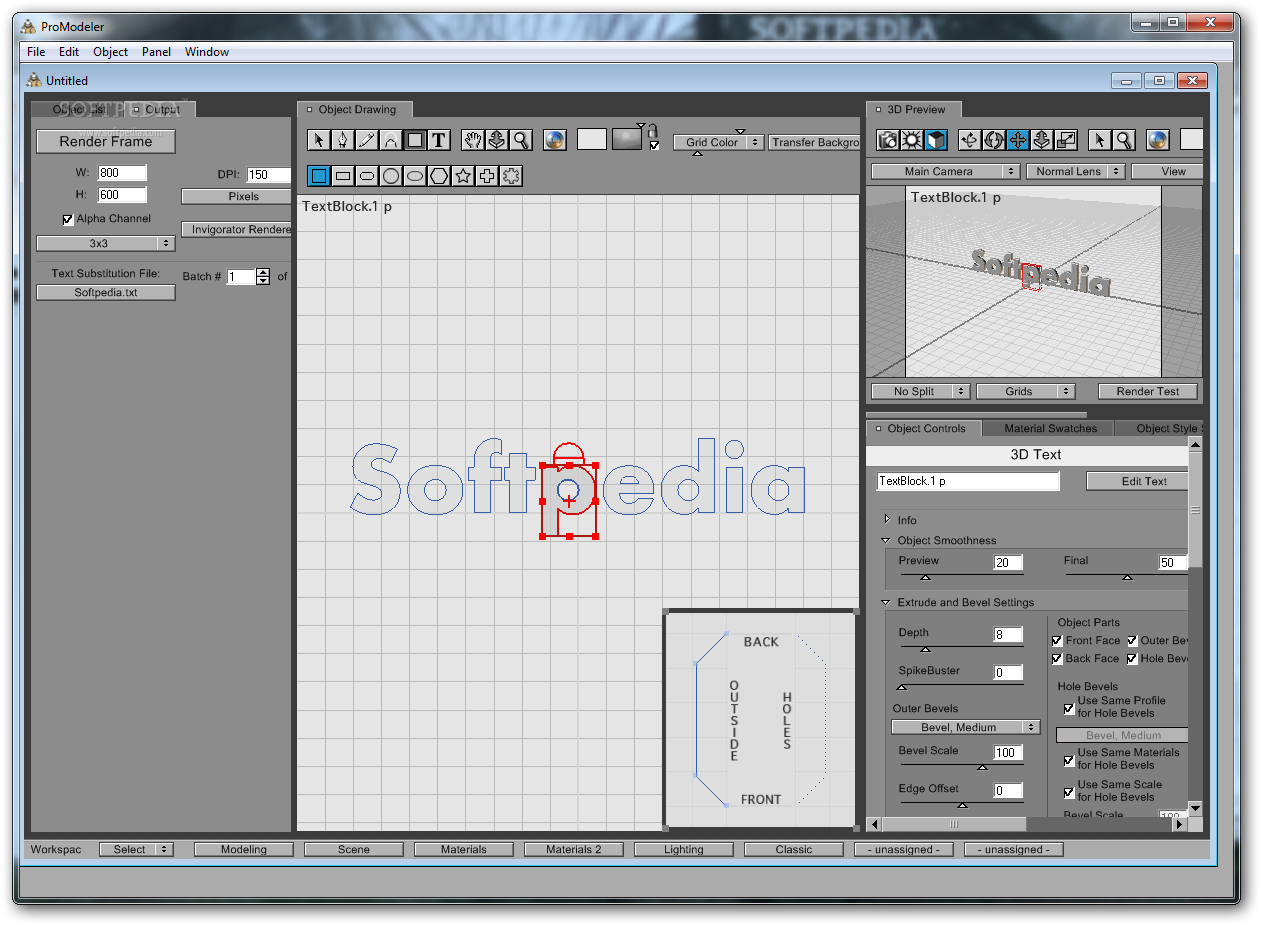Select the magnifier zoom tool in 3D Preview
The height and width of the screenshot is (925, 1261).
1125,140
